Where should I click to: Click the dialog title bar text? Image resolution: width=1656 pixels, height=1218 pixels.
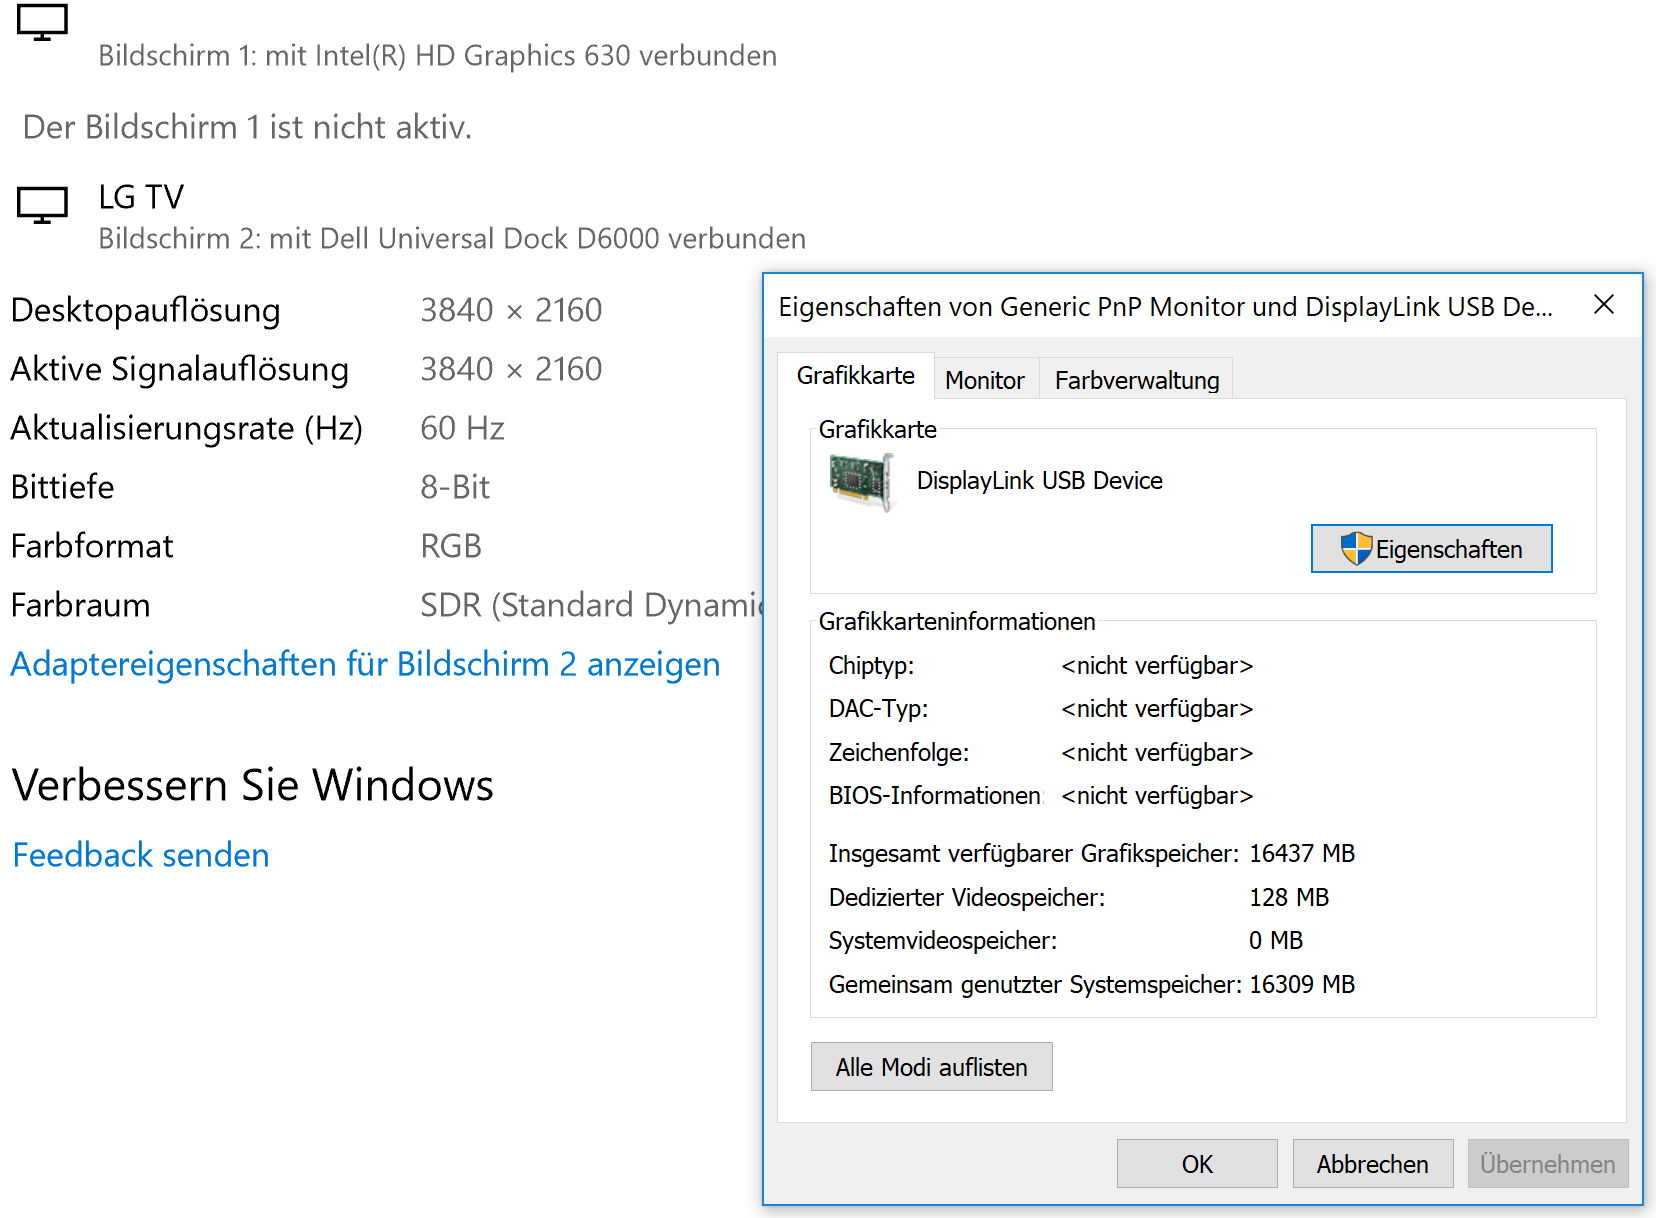tap(1166, 307)
